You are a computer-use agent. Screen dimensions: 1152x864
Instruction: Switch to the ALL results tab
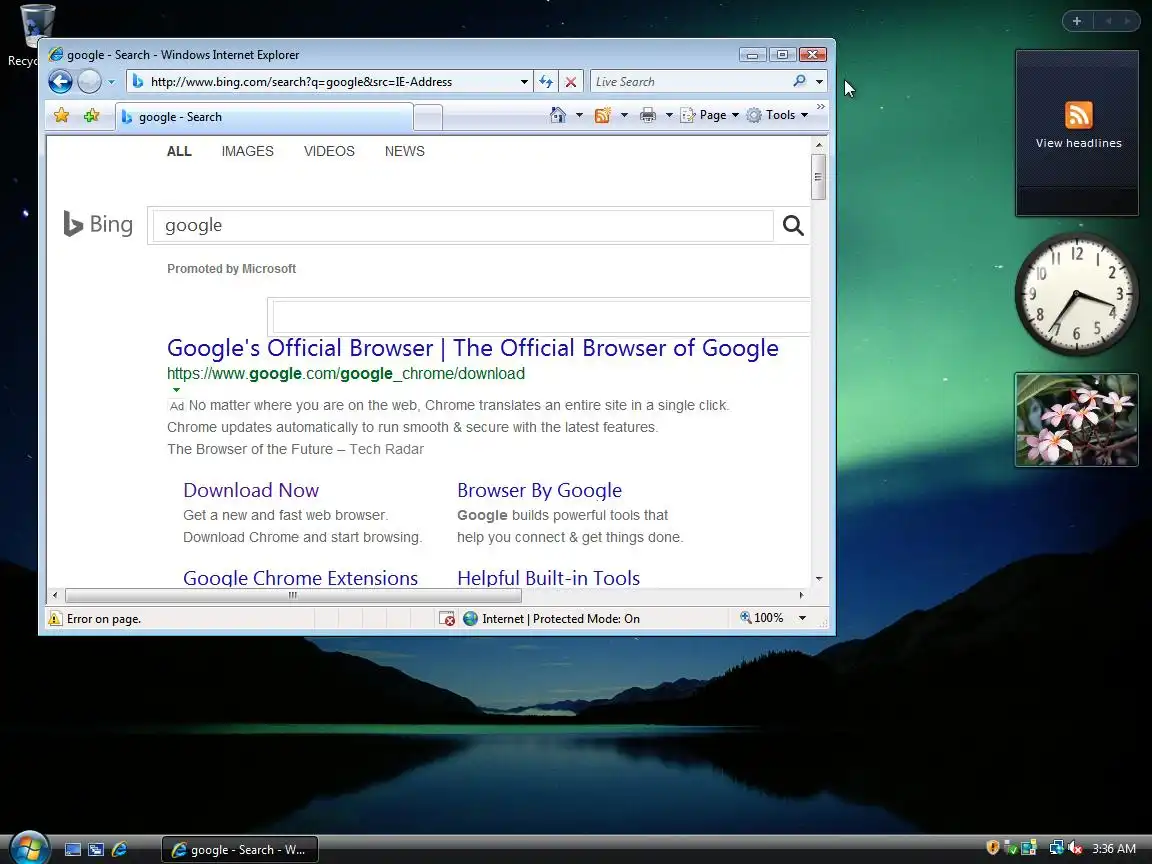pos(179,151)
